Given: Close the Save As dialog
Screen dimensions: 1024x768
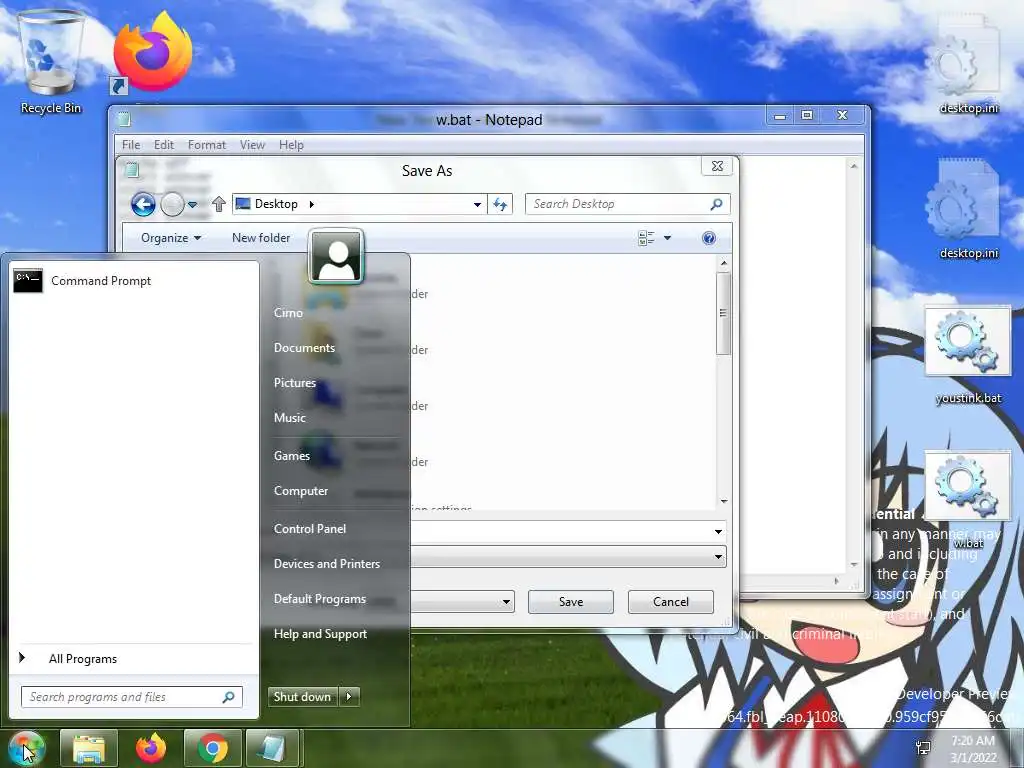Looking at the screenshot, I should coord(716,166).
